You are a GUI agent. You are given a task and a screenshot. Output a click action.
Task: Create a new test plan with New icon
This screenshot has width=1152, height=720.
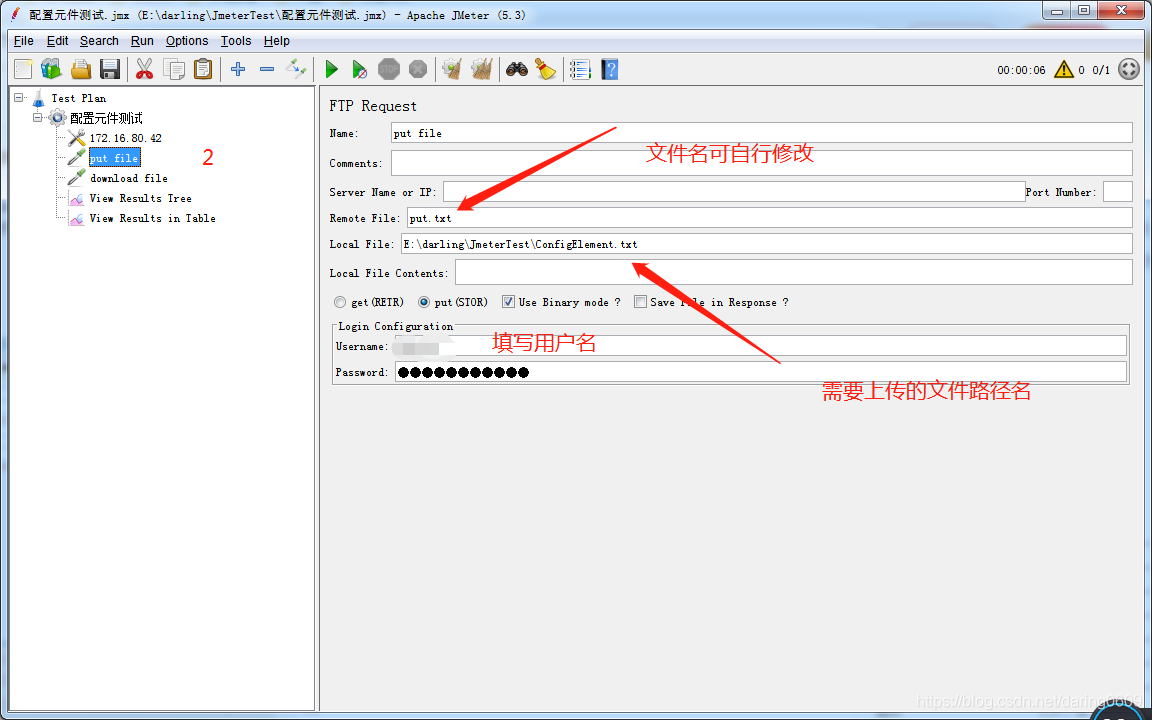point(23,69)
